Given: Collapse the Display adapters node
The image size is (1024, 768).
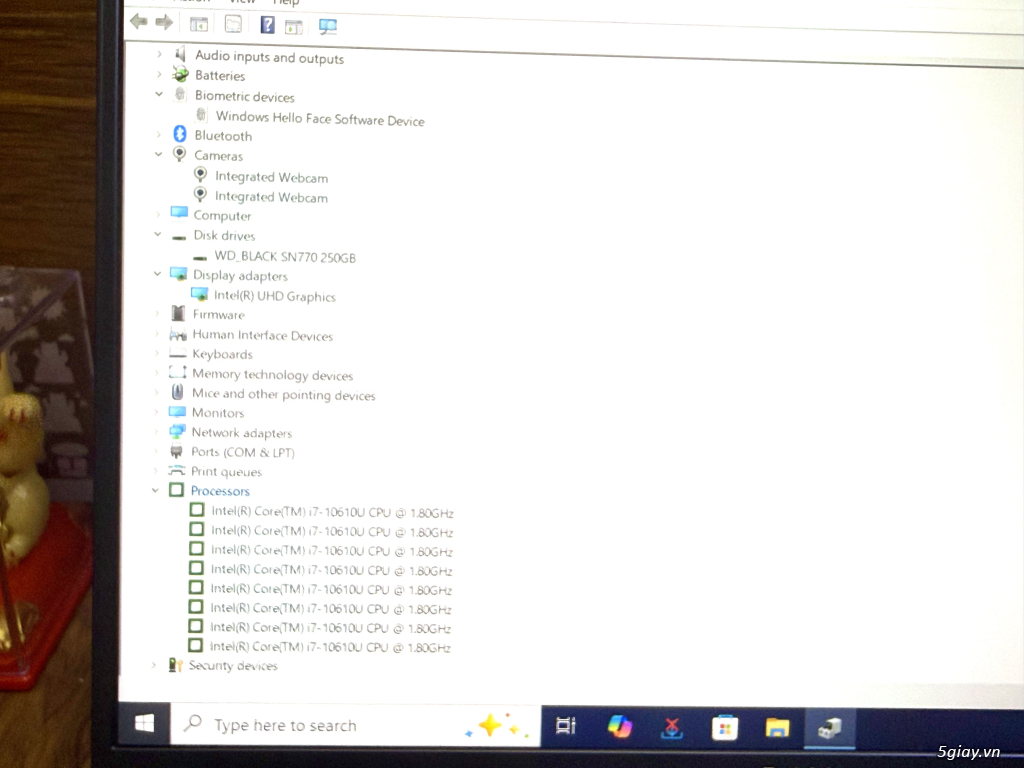Looking at the screenshot, I should 157,273.
